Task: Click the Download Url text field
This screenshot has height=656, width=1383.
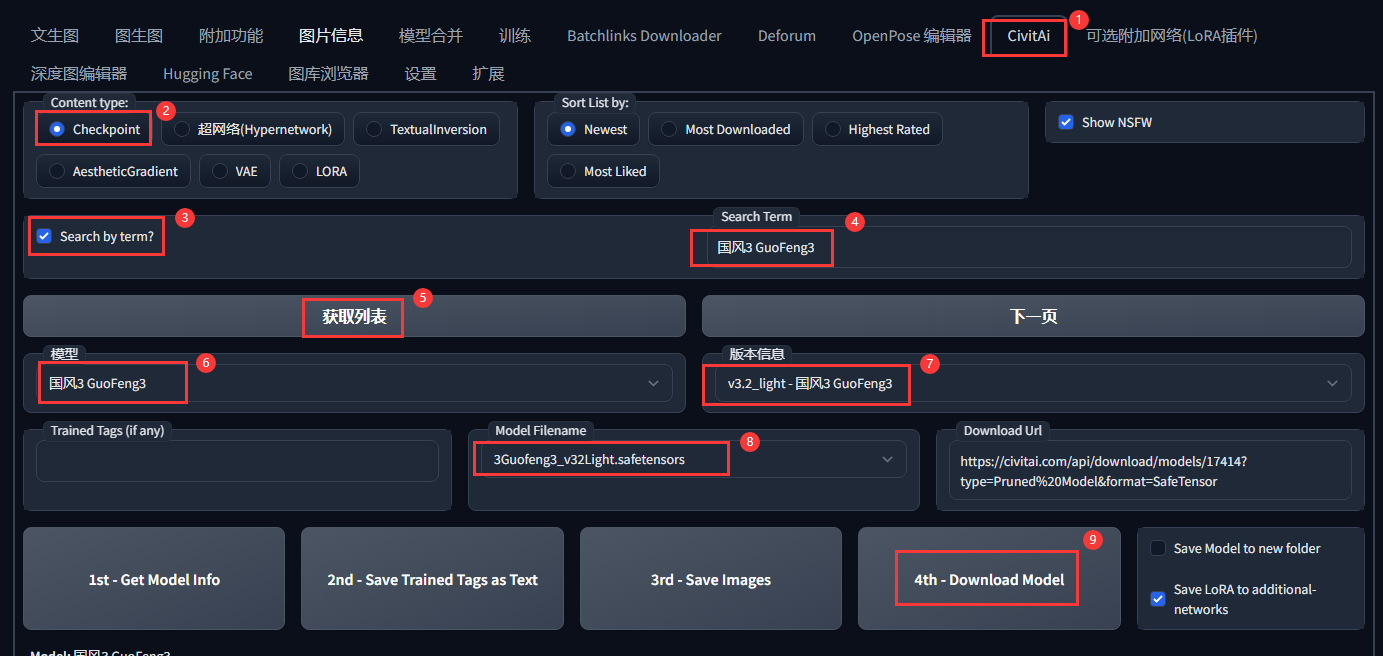Action: [1150, 470]
